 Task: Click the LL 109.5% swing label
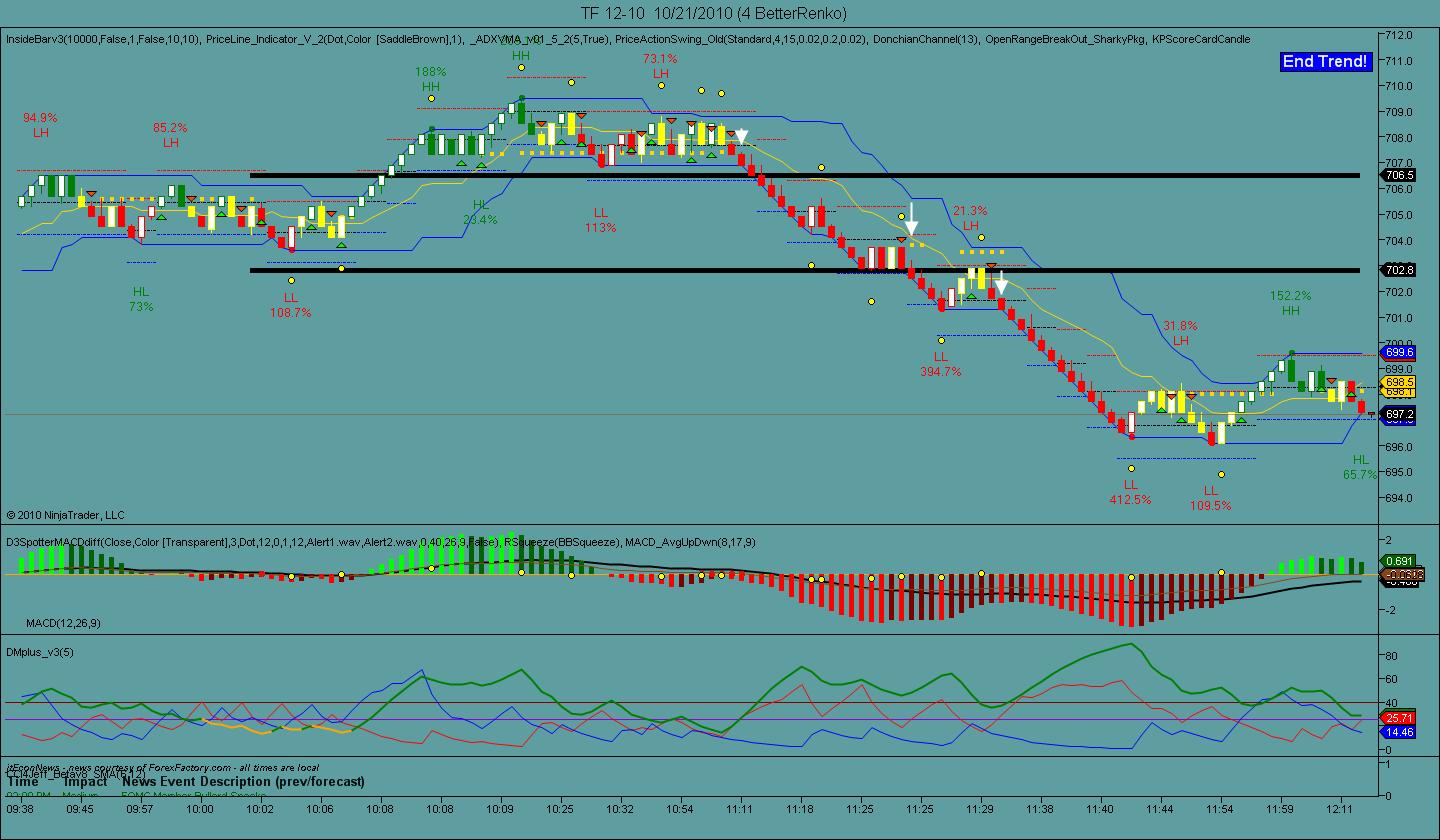pyautogui.click(x=1210, y=498)
